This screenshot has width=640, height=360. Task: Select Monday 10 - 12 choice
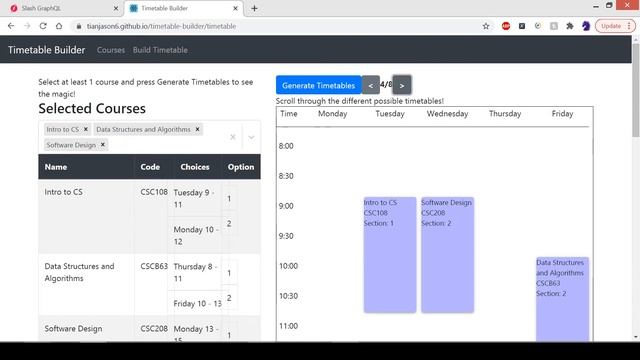[196, 236]
